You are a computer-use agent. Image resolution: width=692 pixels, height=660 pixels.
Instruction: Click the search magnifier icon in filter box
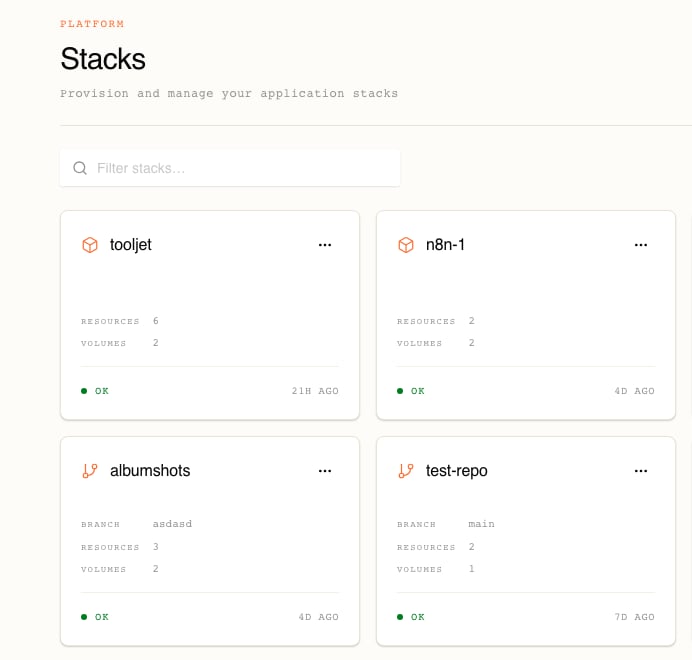[80, 168]
